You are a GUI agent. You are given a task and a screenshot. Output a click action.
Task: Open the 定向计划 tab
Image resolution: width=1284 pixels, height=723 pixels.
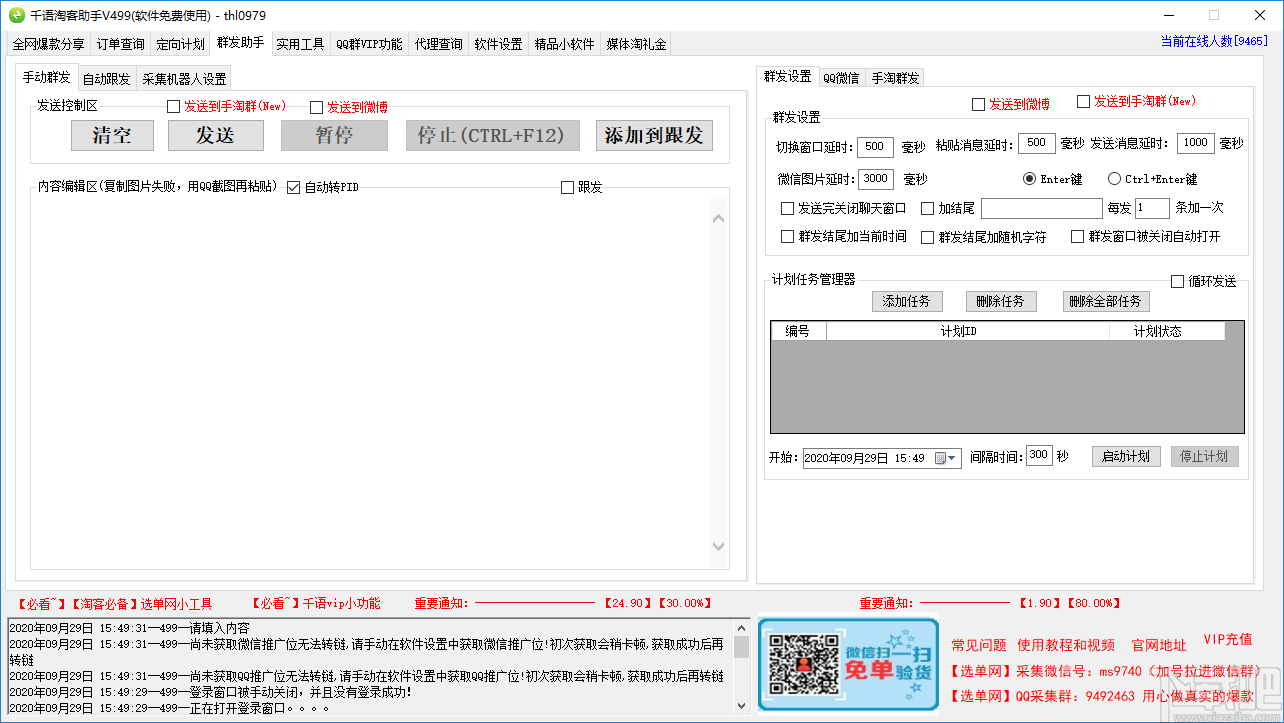[x=181, y=44]
